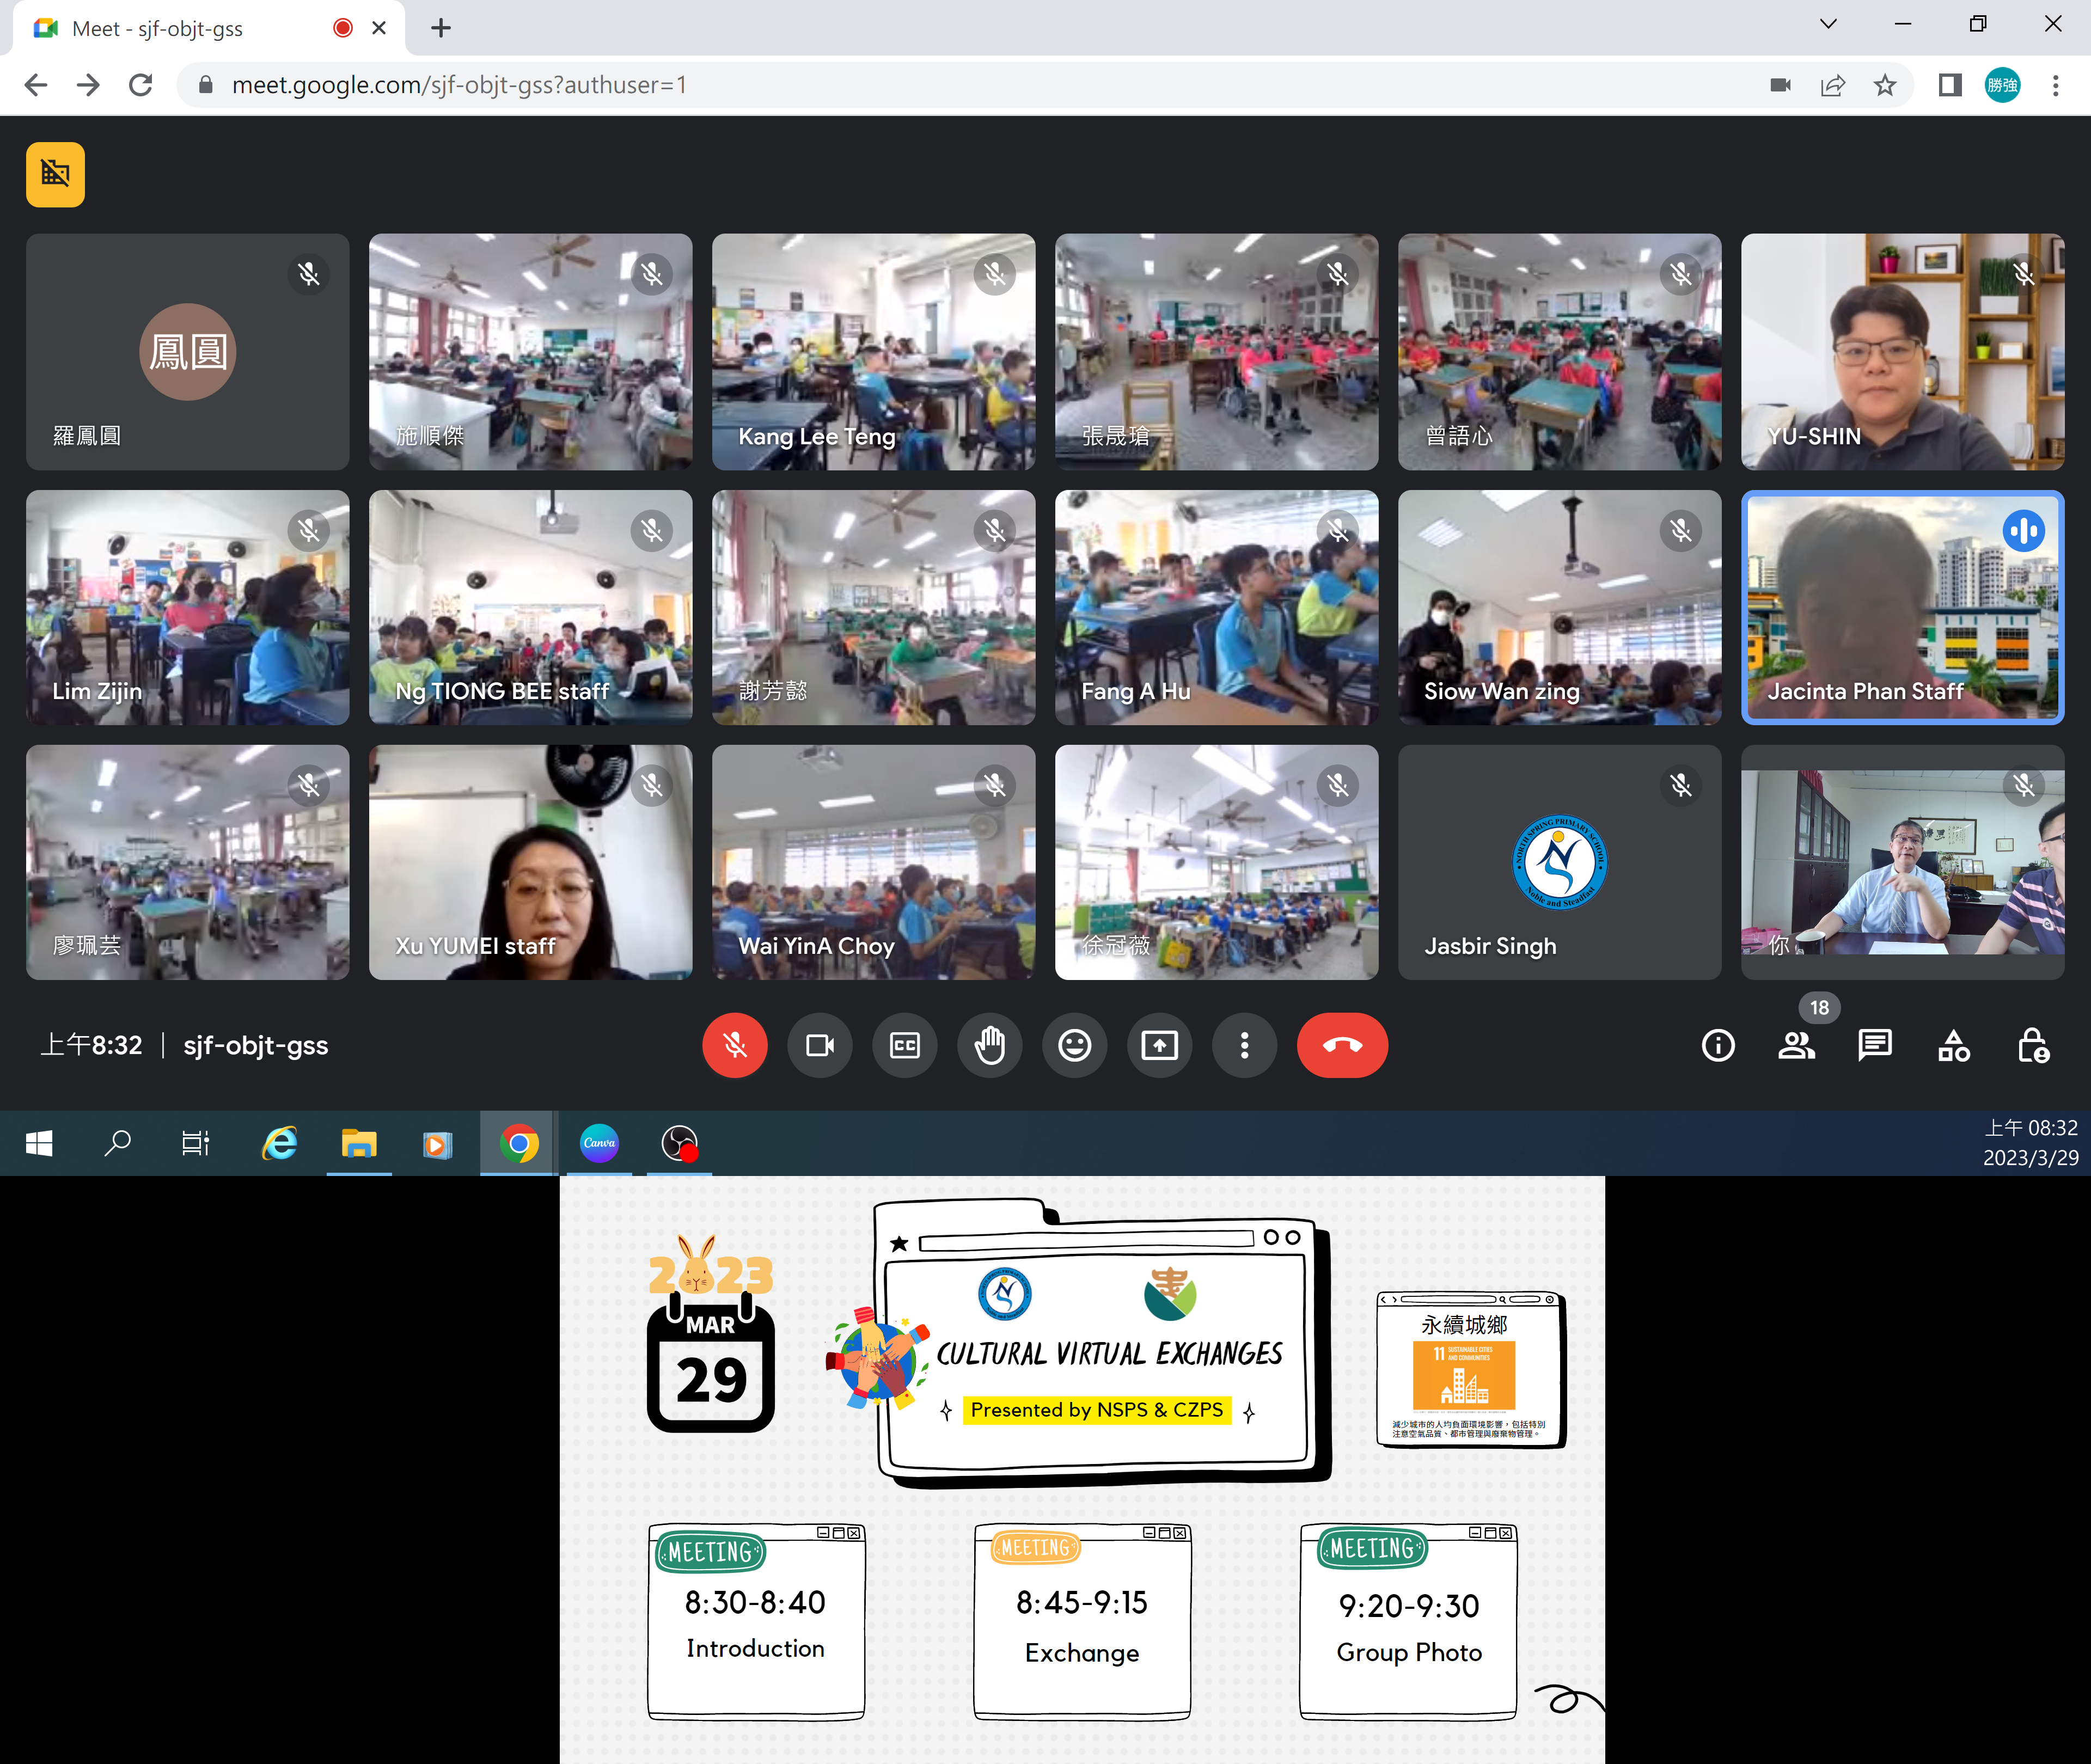Open Canva from the Windows taskbar
The image size is (2091, 1764).
point(599,1143)
